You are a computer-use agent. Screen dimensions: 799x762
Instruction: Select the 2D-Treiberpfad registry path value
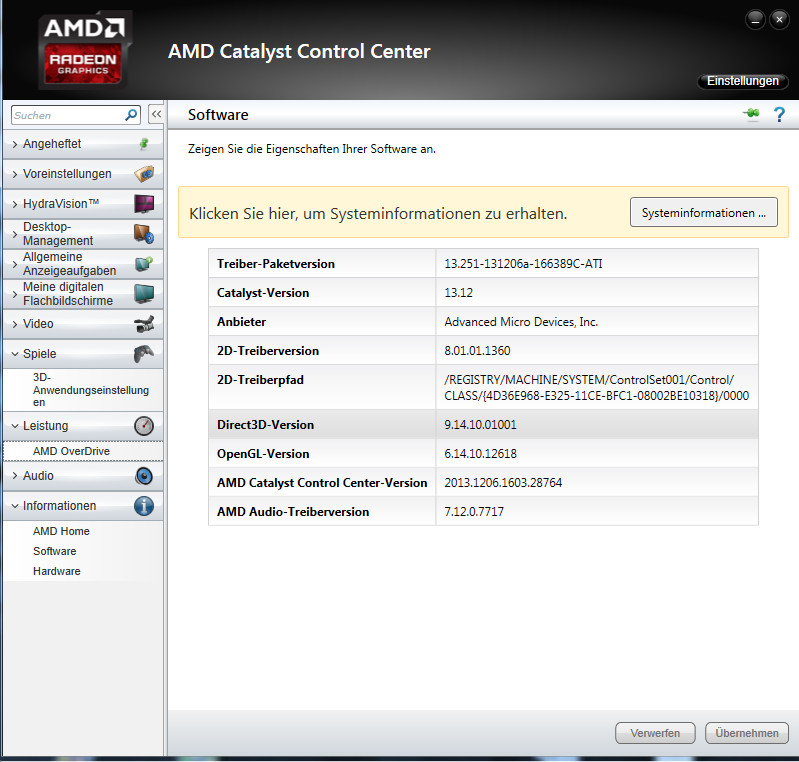tap(596, 387)
